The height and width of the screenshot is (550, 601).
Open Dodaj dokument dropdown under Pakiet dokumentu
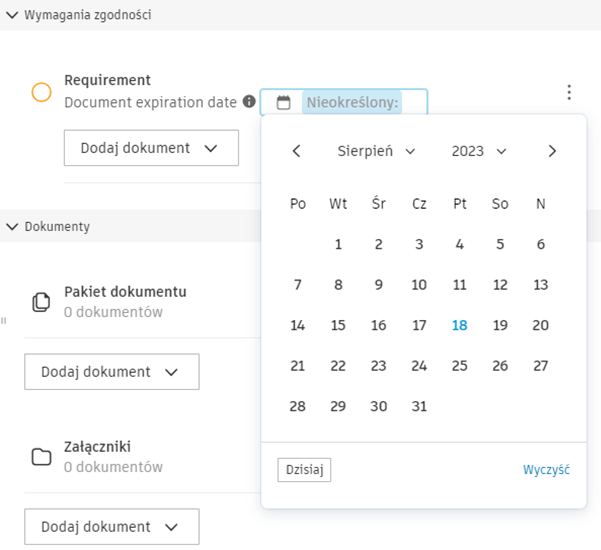[x=111, y=372]
